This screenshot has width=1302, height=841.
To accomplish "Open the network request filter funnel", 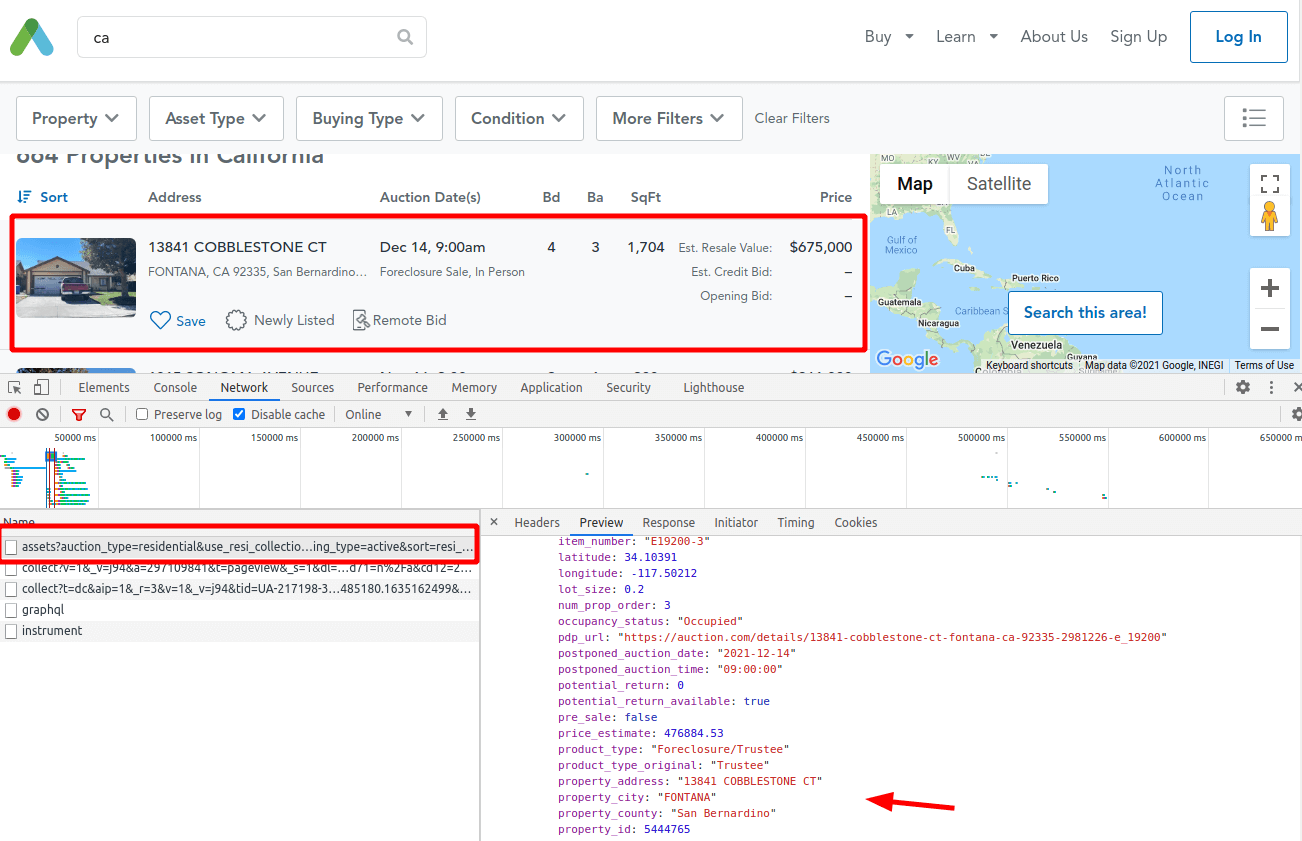I will 79,413.
